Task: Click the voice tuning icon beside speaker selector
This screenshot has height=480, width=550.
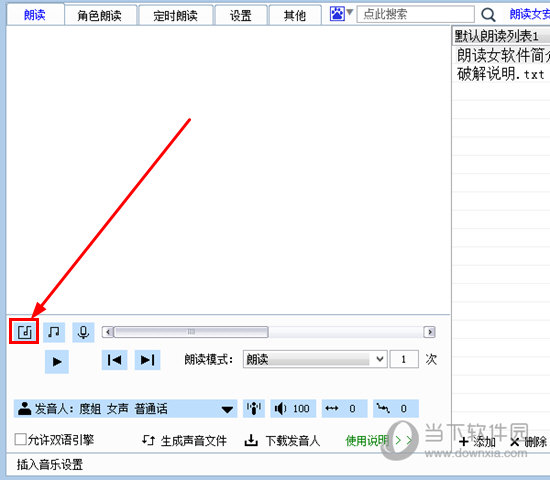Action: pos(254,408)
